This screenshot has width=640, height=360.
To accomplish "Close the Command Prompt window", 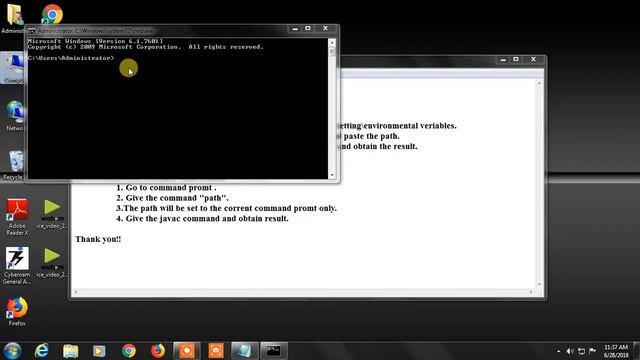I will (325, 29).
